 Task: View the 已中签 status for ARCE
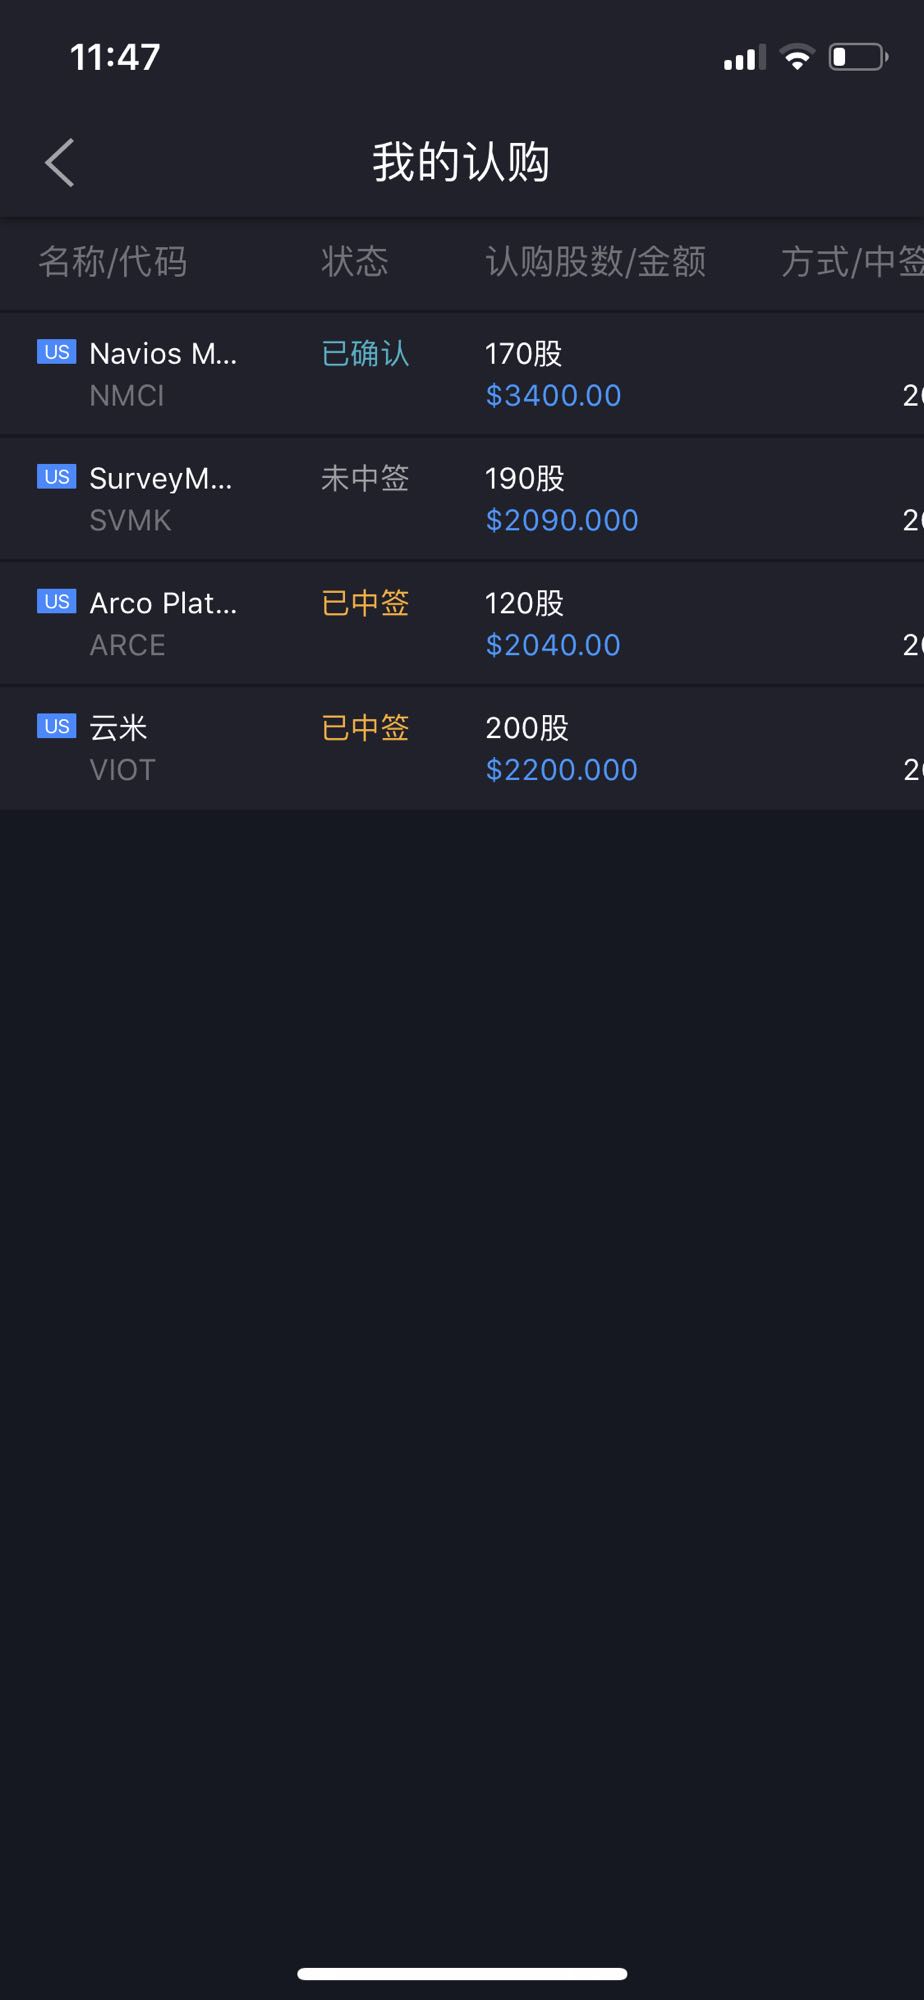click(365, 603)
